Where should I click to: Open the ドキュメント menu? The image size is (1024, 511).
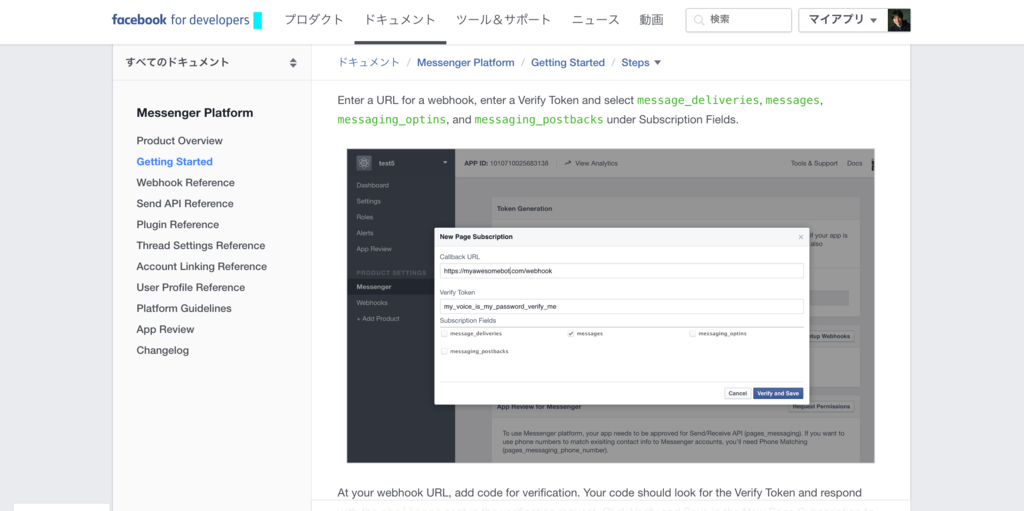(400, 20)
